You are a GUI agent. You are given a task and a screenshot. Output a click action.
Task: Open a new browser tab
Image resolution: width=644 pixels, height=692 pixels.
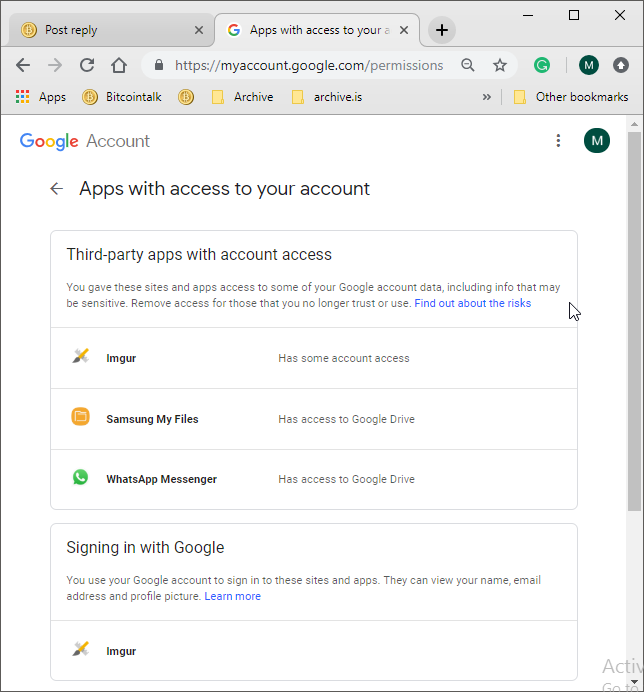(x=442, y=30)
